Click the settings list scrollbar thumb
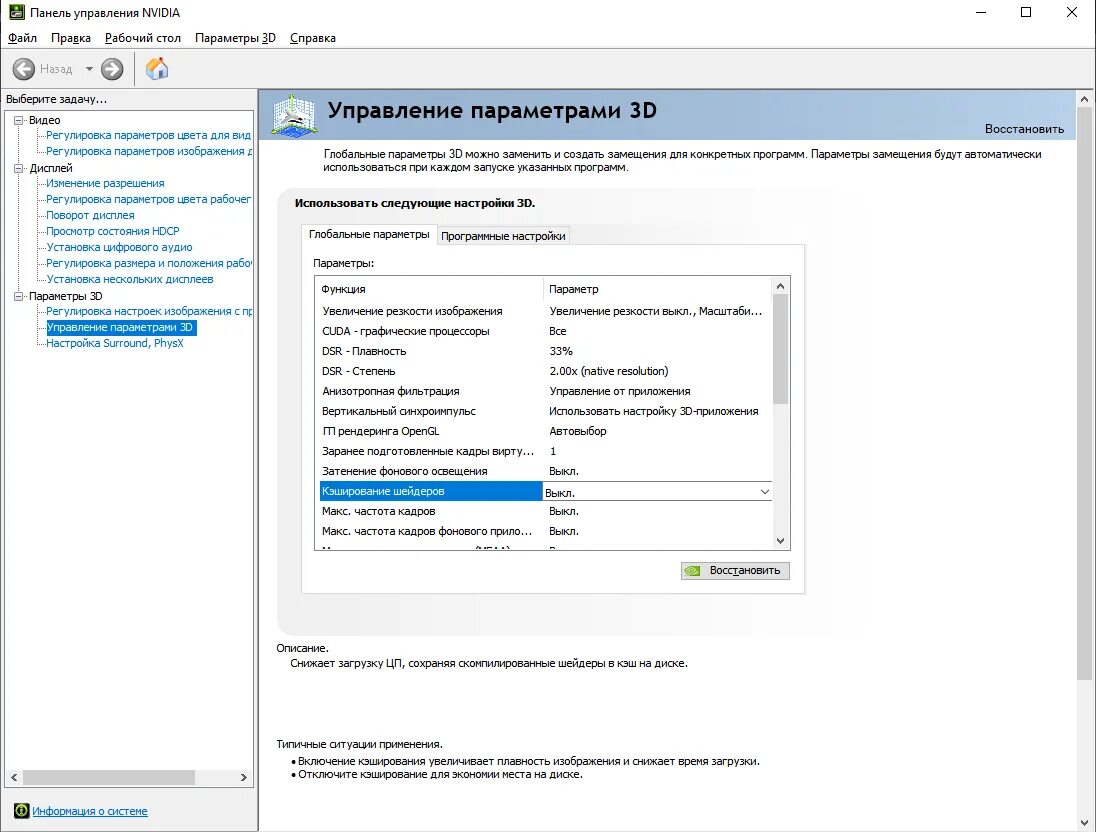 point(781,349)
